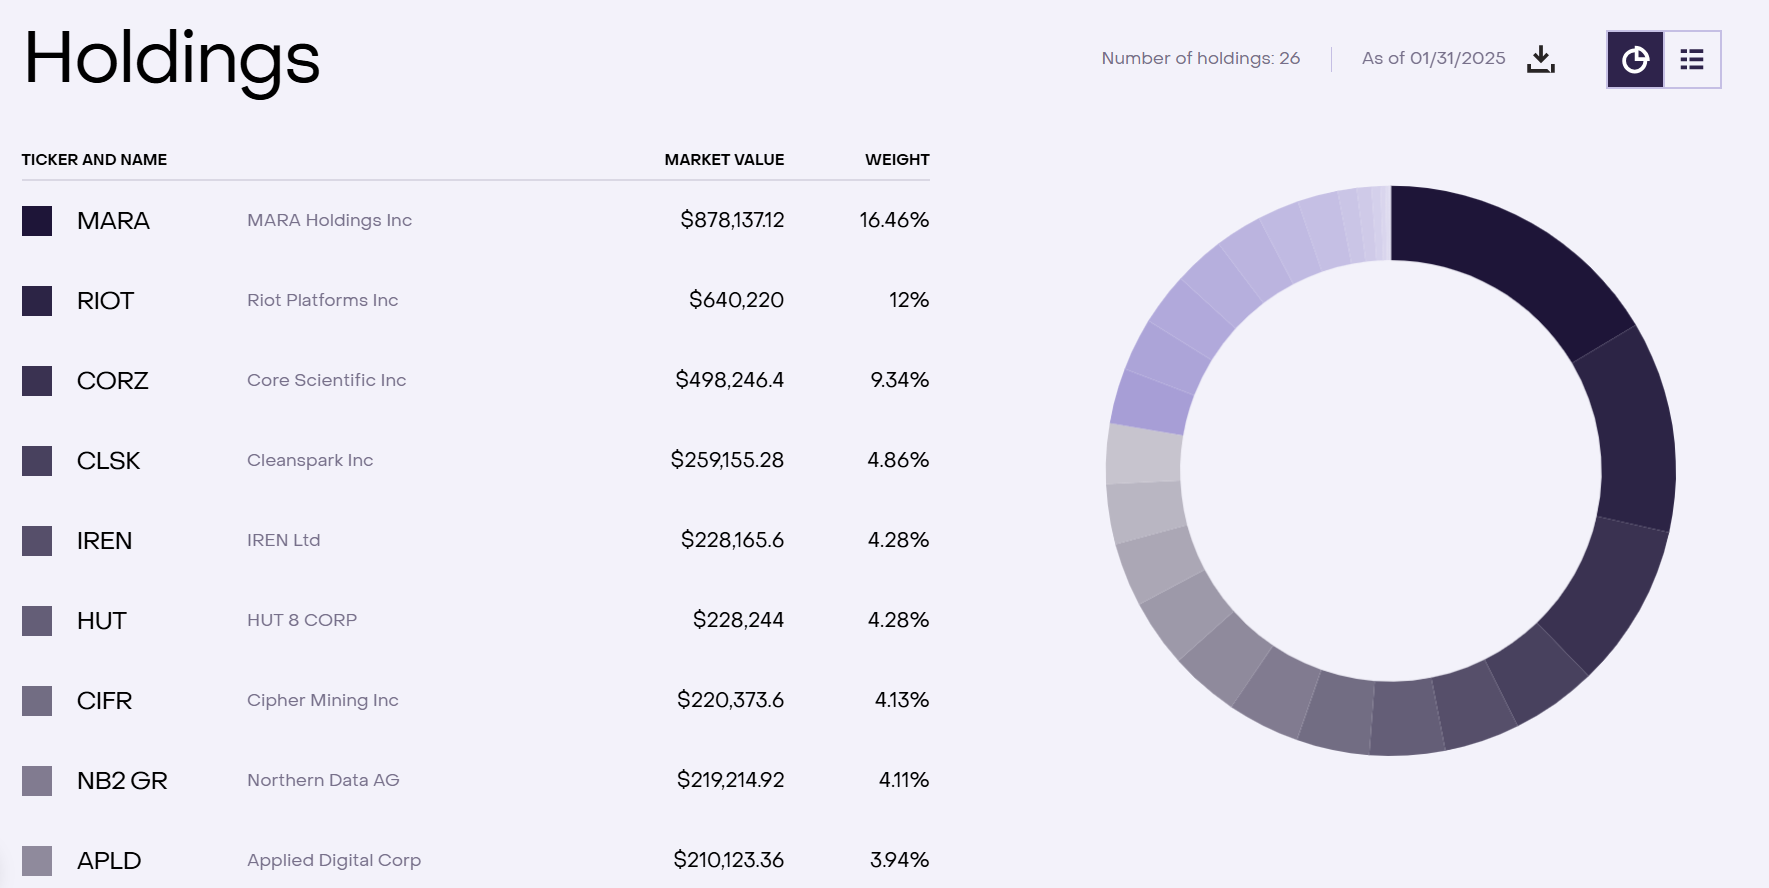This screenshot has width=1769, height=888.
Task: Click the 4.11% weight value
Action: [904, 780]
